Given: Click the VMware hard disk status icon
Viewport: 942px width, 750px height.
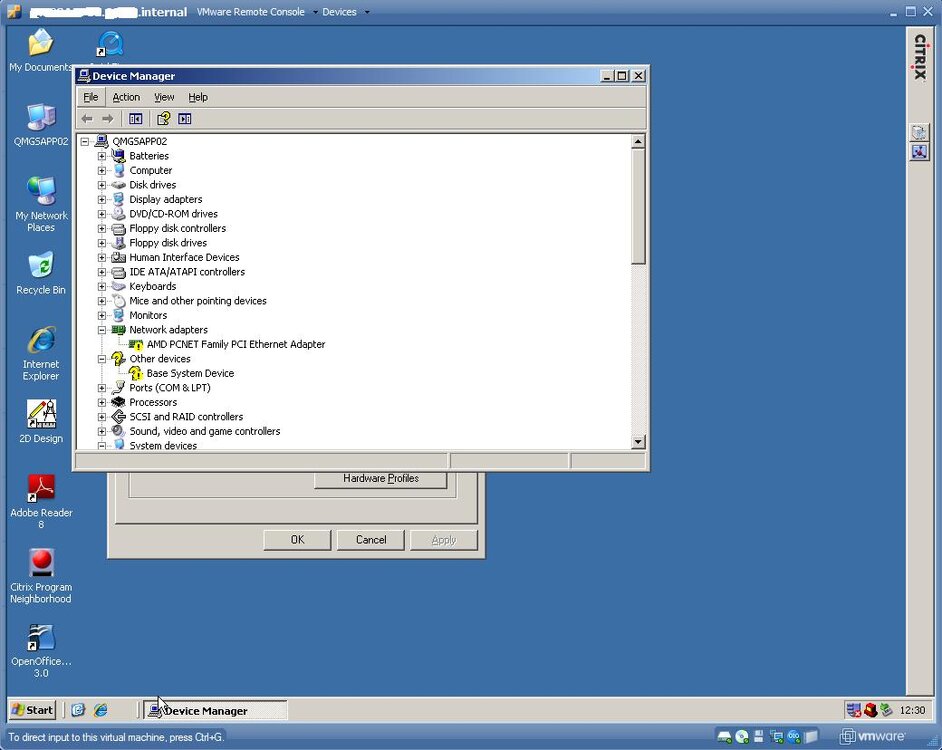Looking at the screenshot, I should pyautogui.click(x=725, y=737).
